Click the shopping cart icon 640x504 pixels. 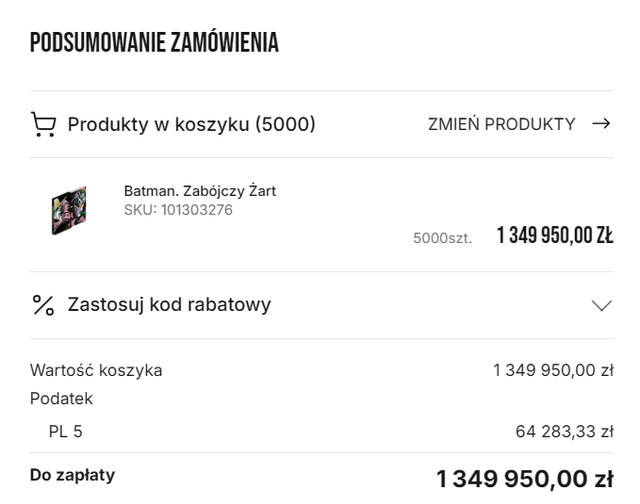[x=43, y=124]
